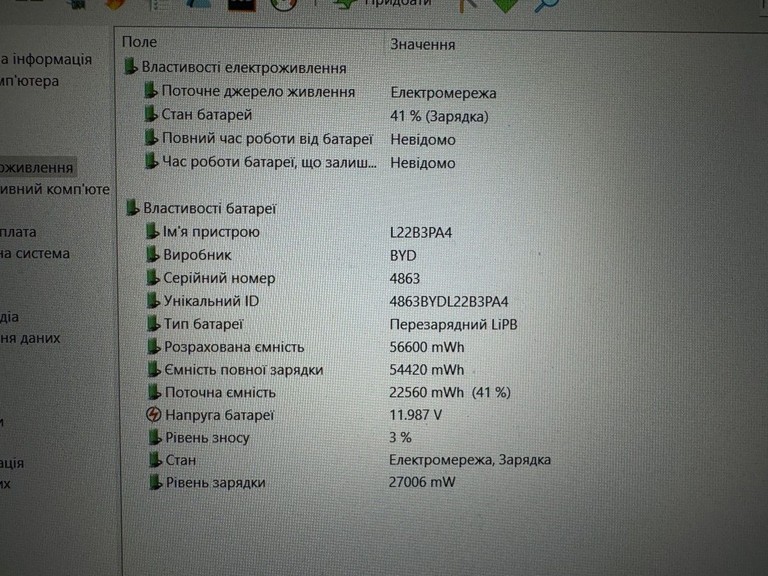This screenshot has width=768, height=576.
Task: Click the icon next to Ім'я пристрою
Action: tap(152, 231)
